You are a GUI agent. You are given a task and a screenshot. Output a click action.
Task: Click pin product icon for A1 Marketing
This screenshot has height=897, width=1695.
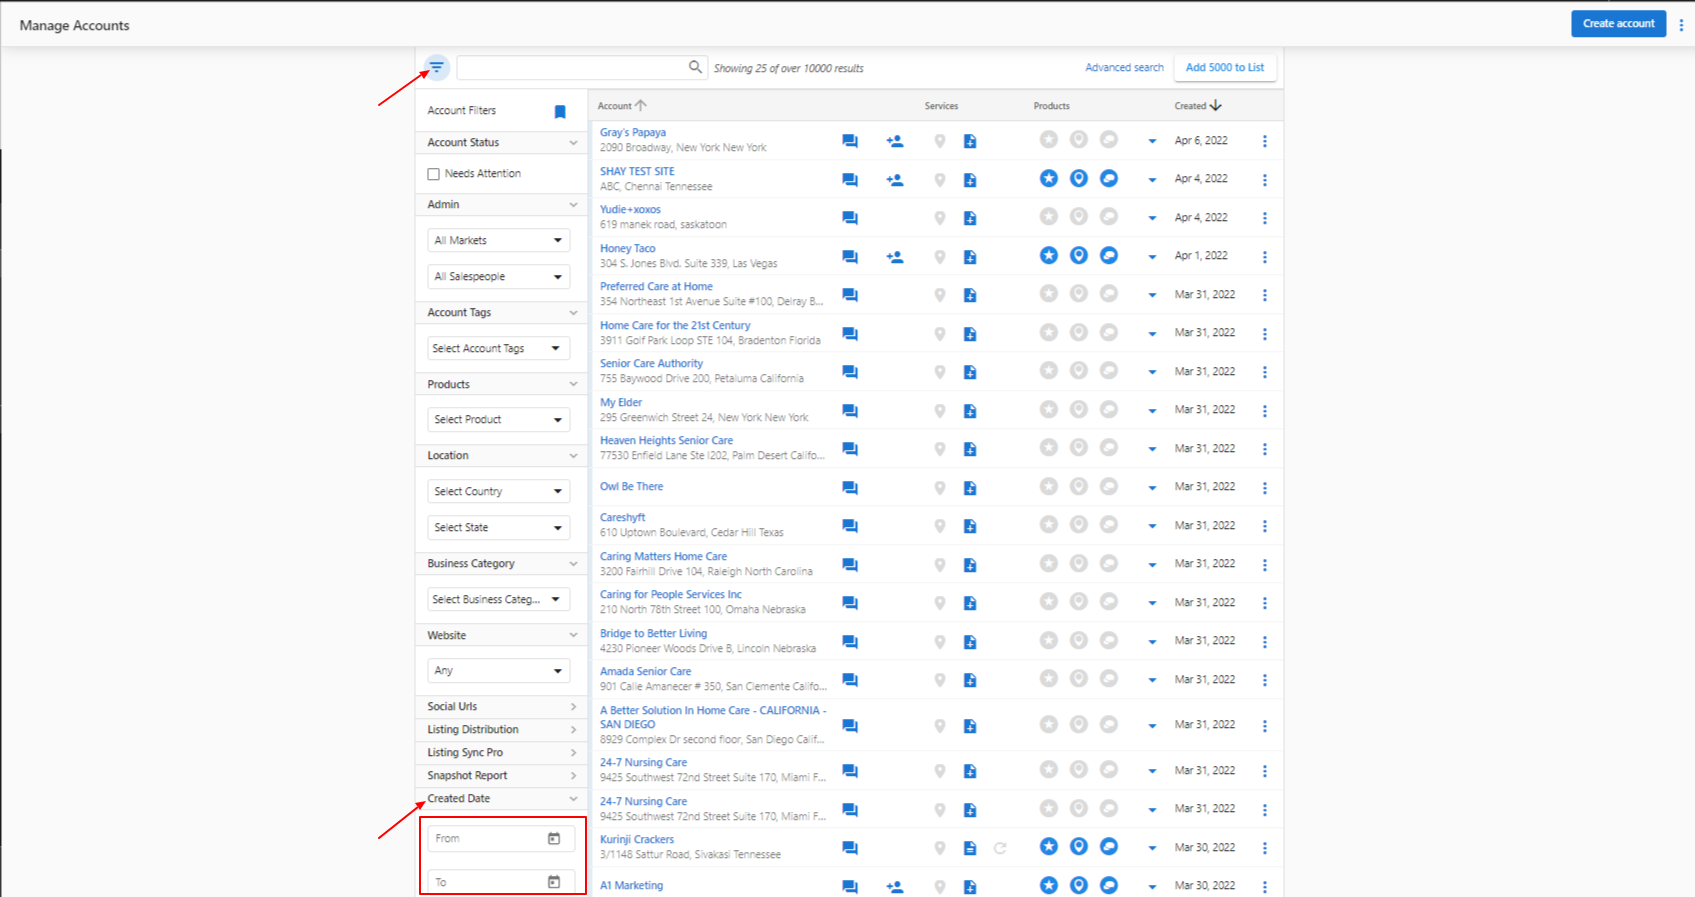point(1079,885)
